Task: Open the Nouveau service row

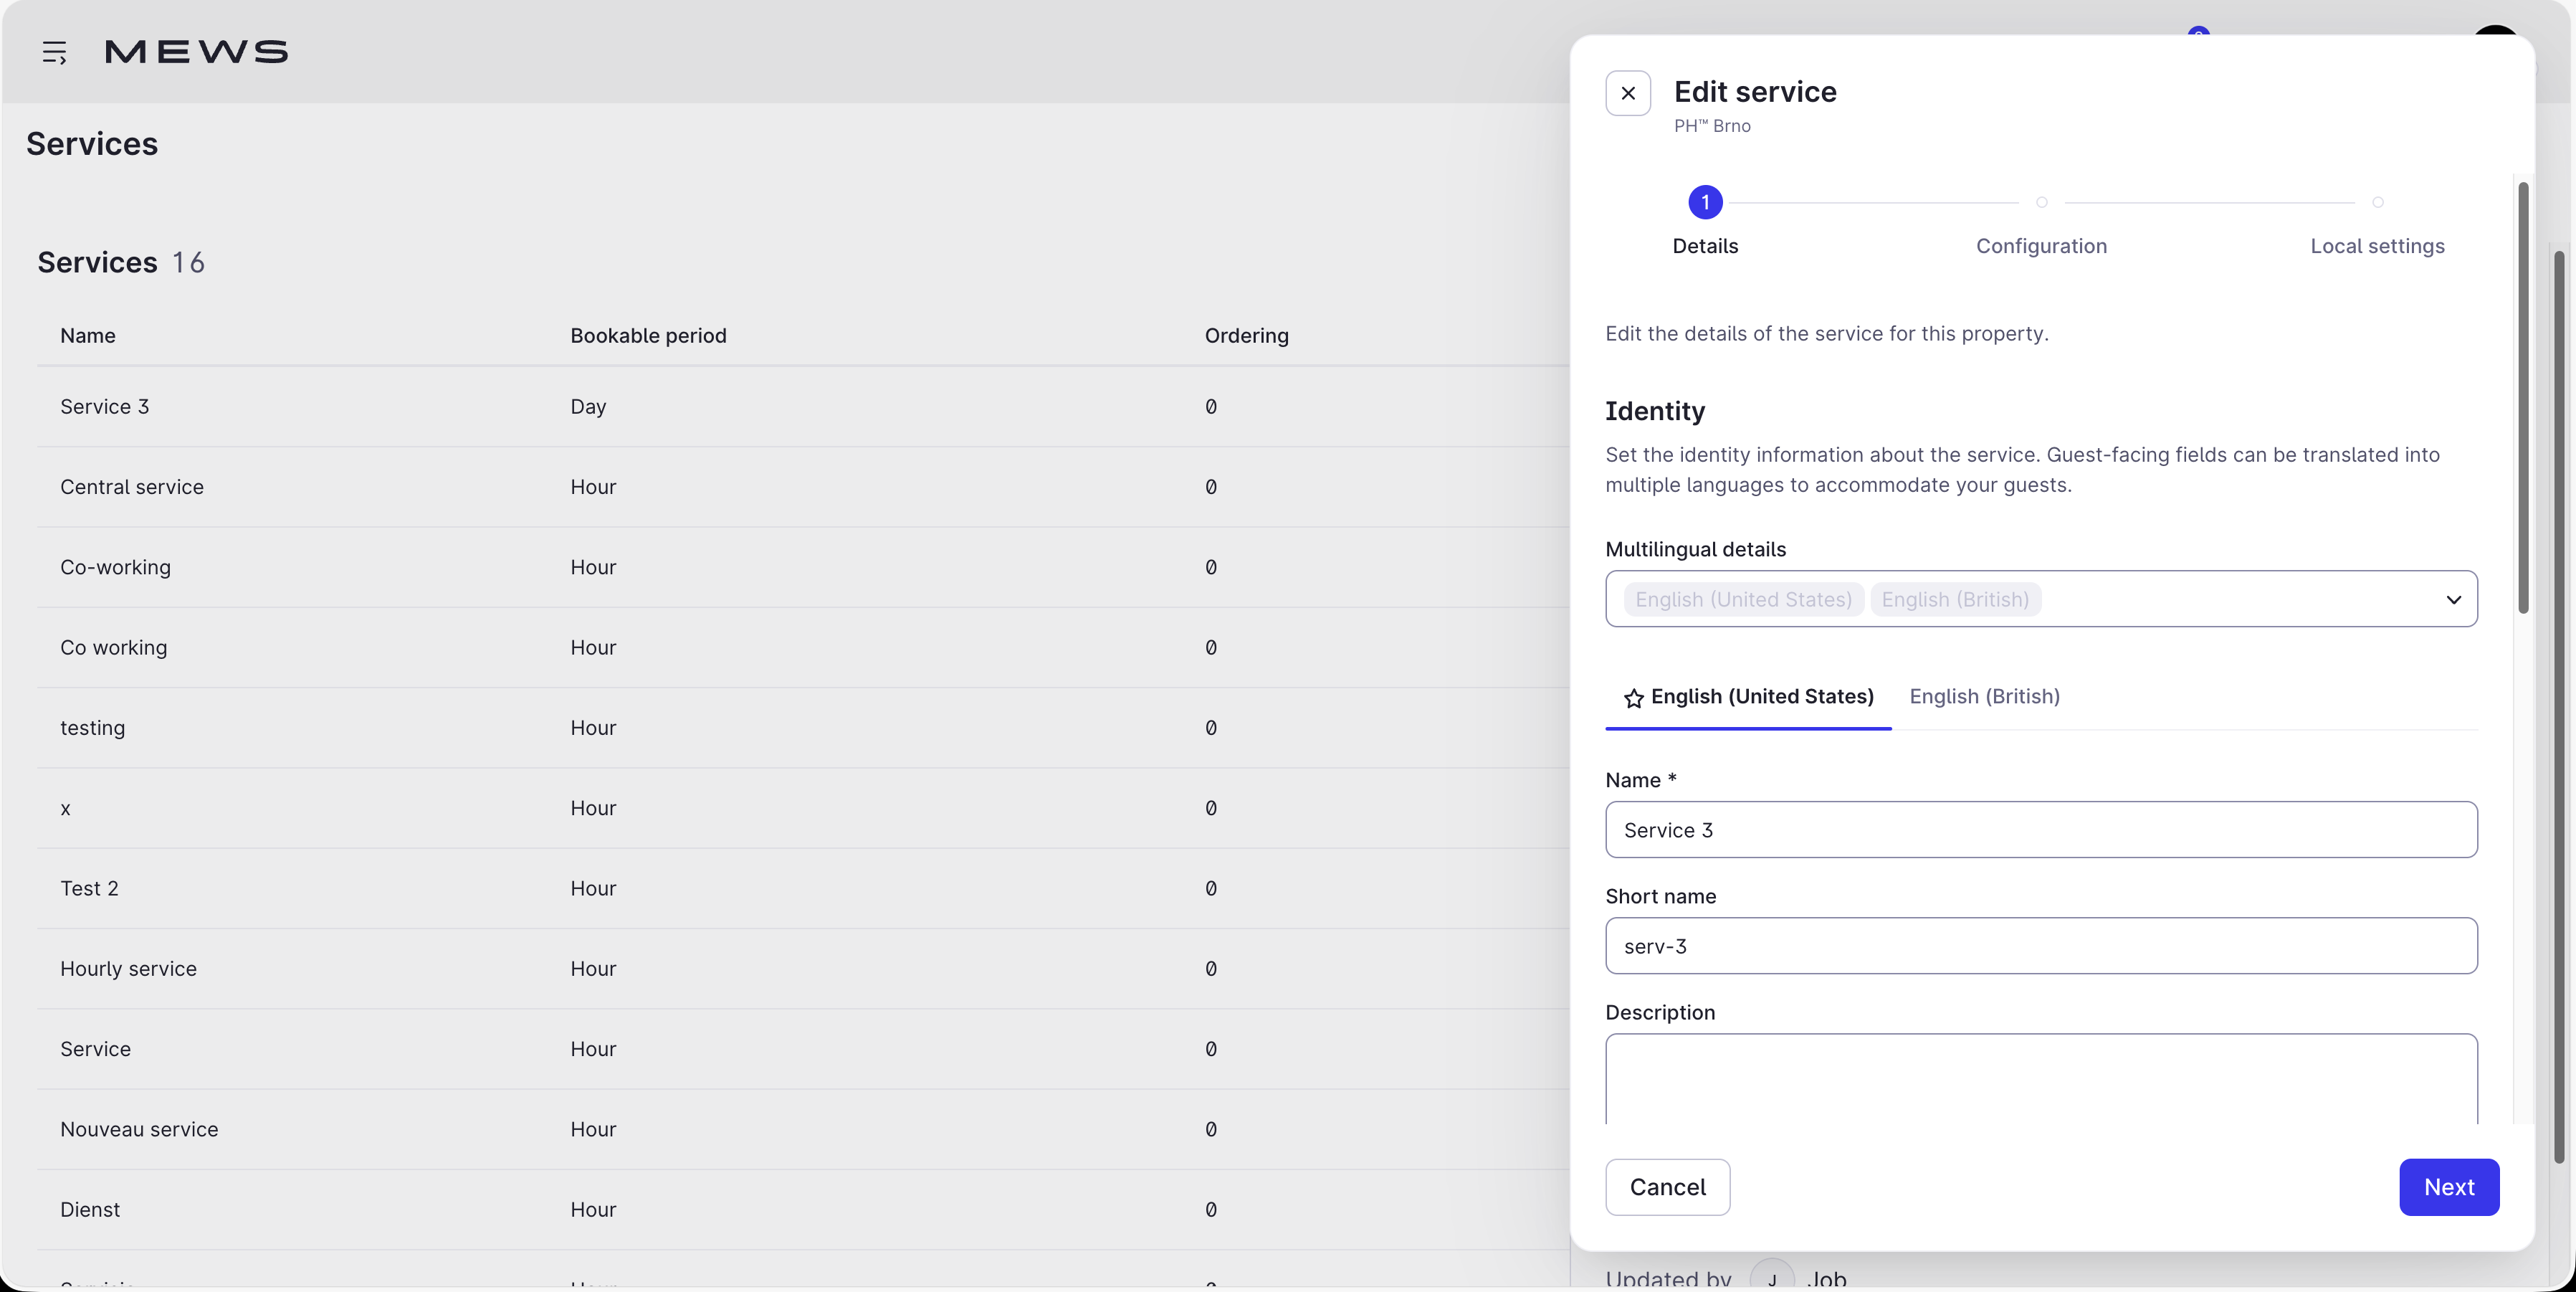Action: click(802, 1130)
